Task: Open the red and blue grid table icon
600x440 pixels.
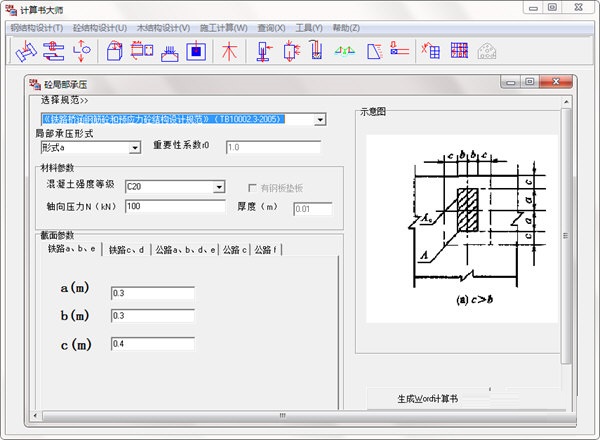Action: click(x=459, y=50)
